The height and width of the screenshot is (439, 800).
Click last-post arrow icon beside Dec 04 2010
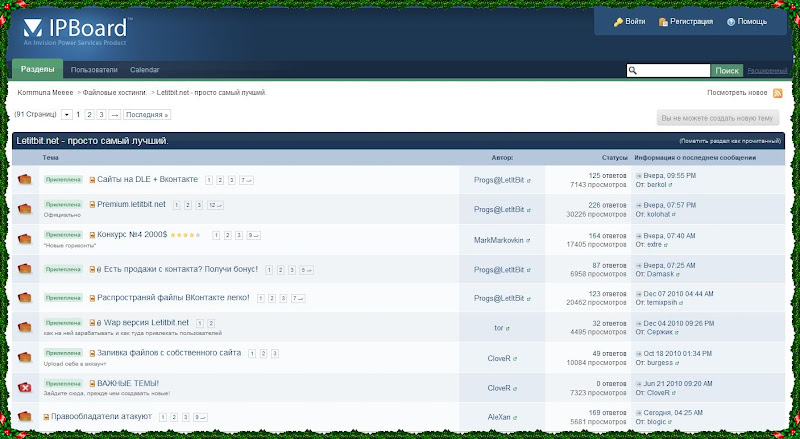pyautogui.click(x=638, y=324)
